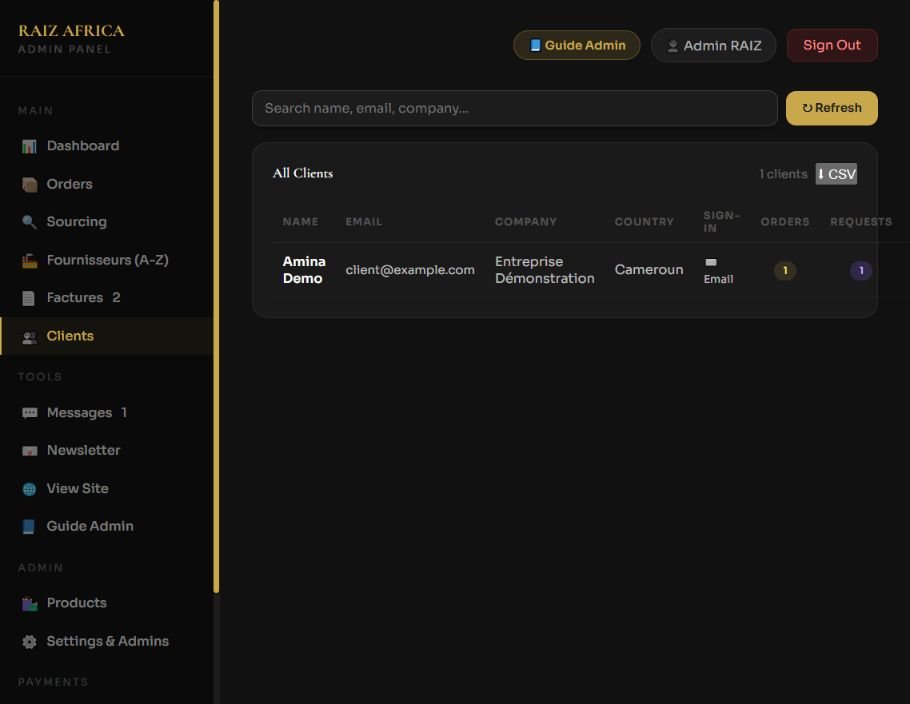Click the Messages speech bubble icon

[29, 413]
